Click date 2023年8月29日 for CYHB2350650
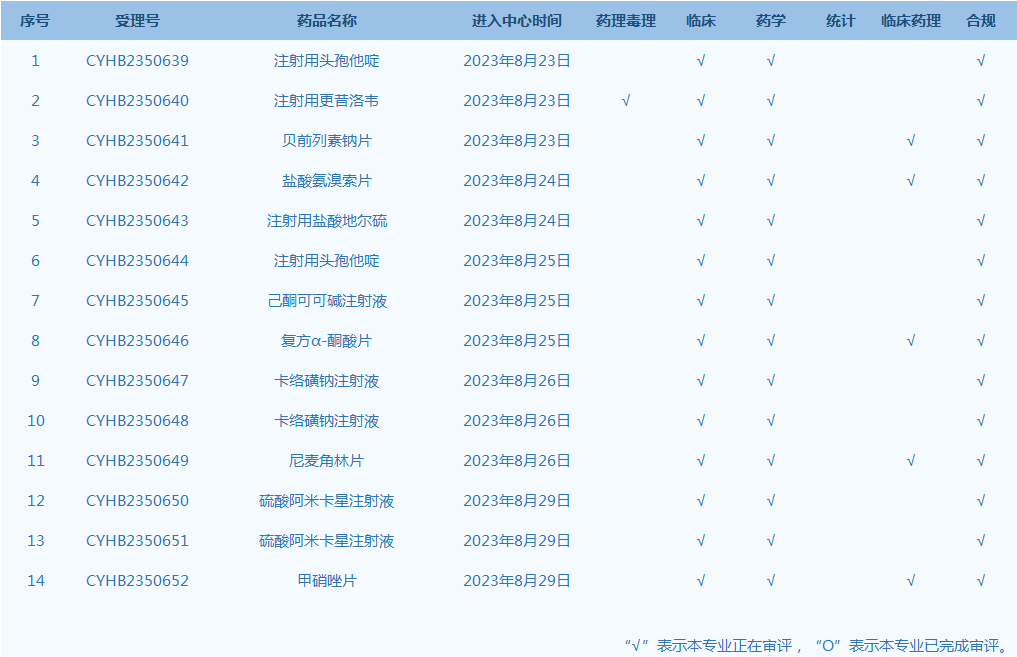Viewport: 1017px width, 657px height. tap(517, 501)
